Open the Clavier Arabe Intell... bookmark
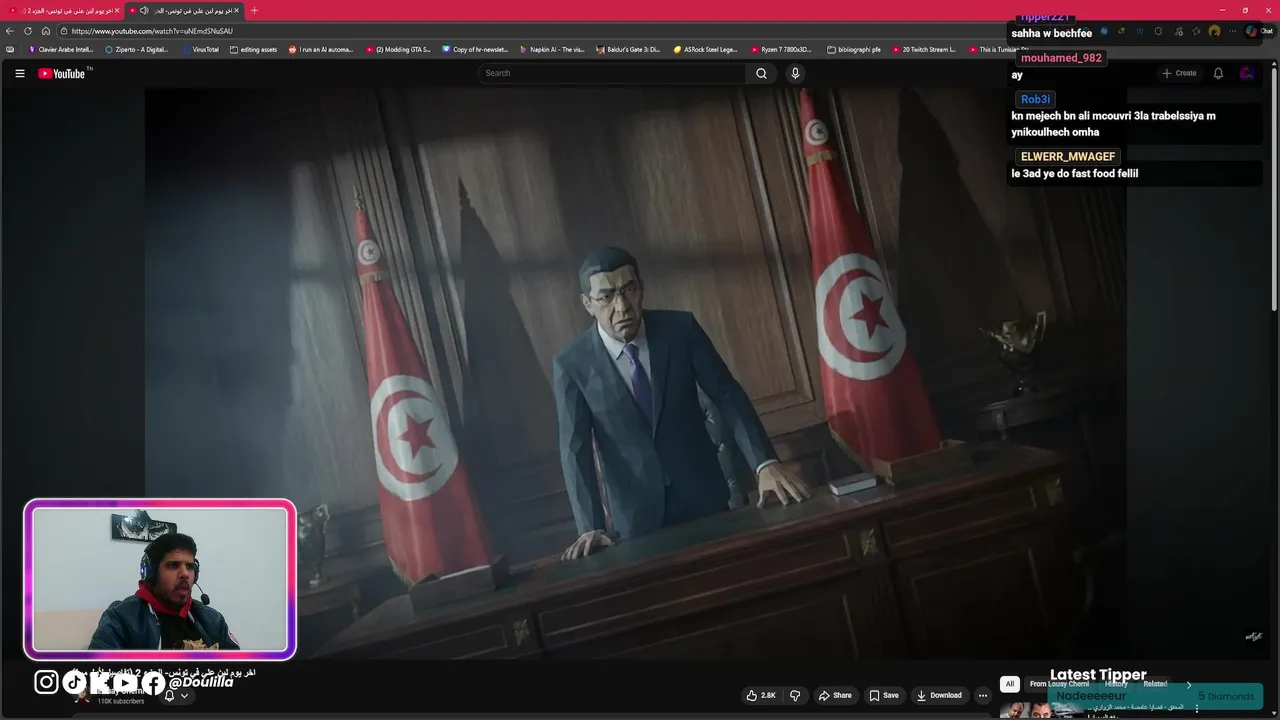The width and height of the screenshot is (1280, 720). point(62,49)
